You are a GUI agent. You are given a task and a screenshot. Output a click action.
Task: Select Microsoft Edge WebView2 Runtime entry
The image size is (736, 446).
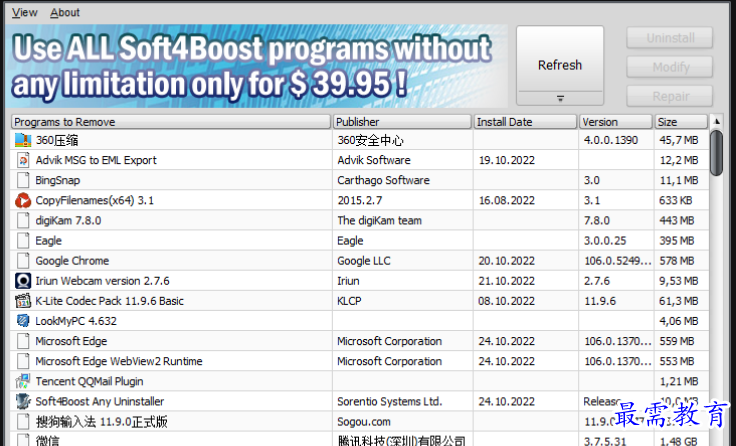[x=118, y=361]
